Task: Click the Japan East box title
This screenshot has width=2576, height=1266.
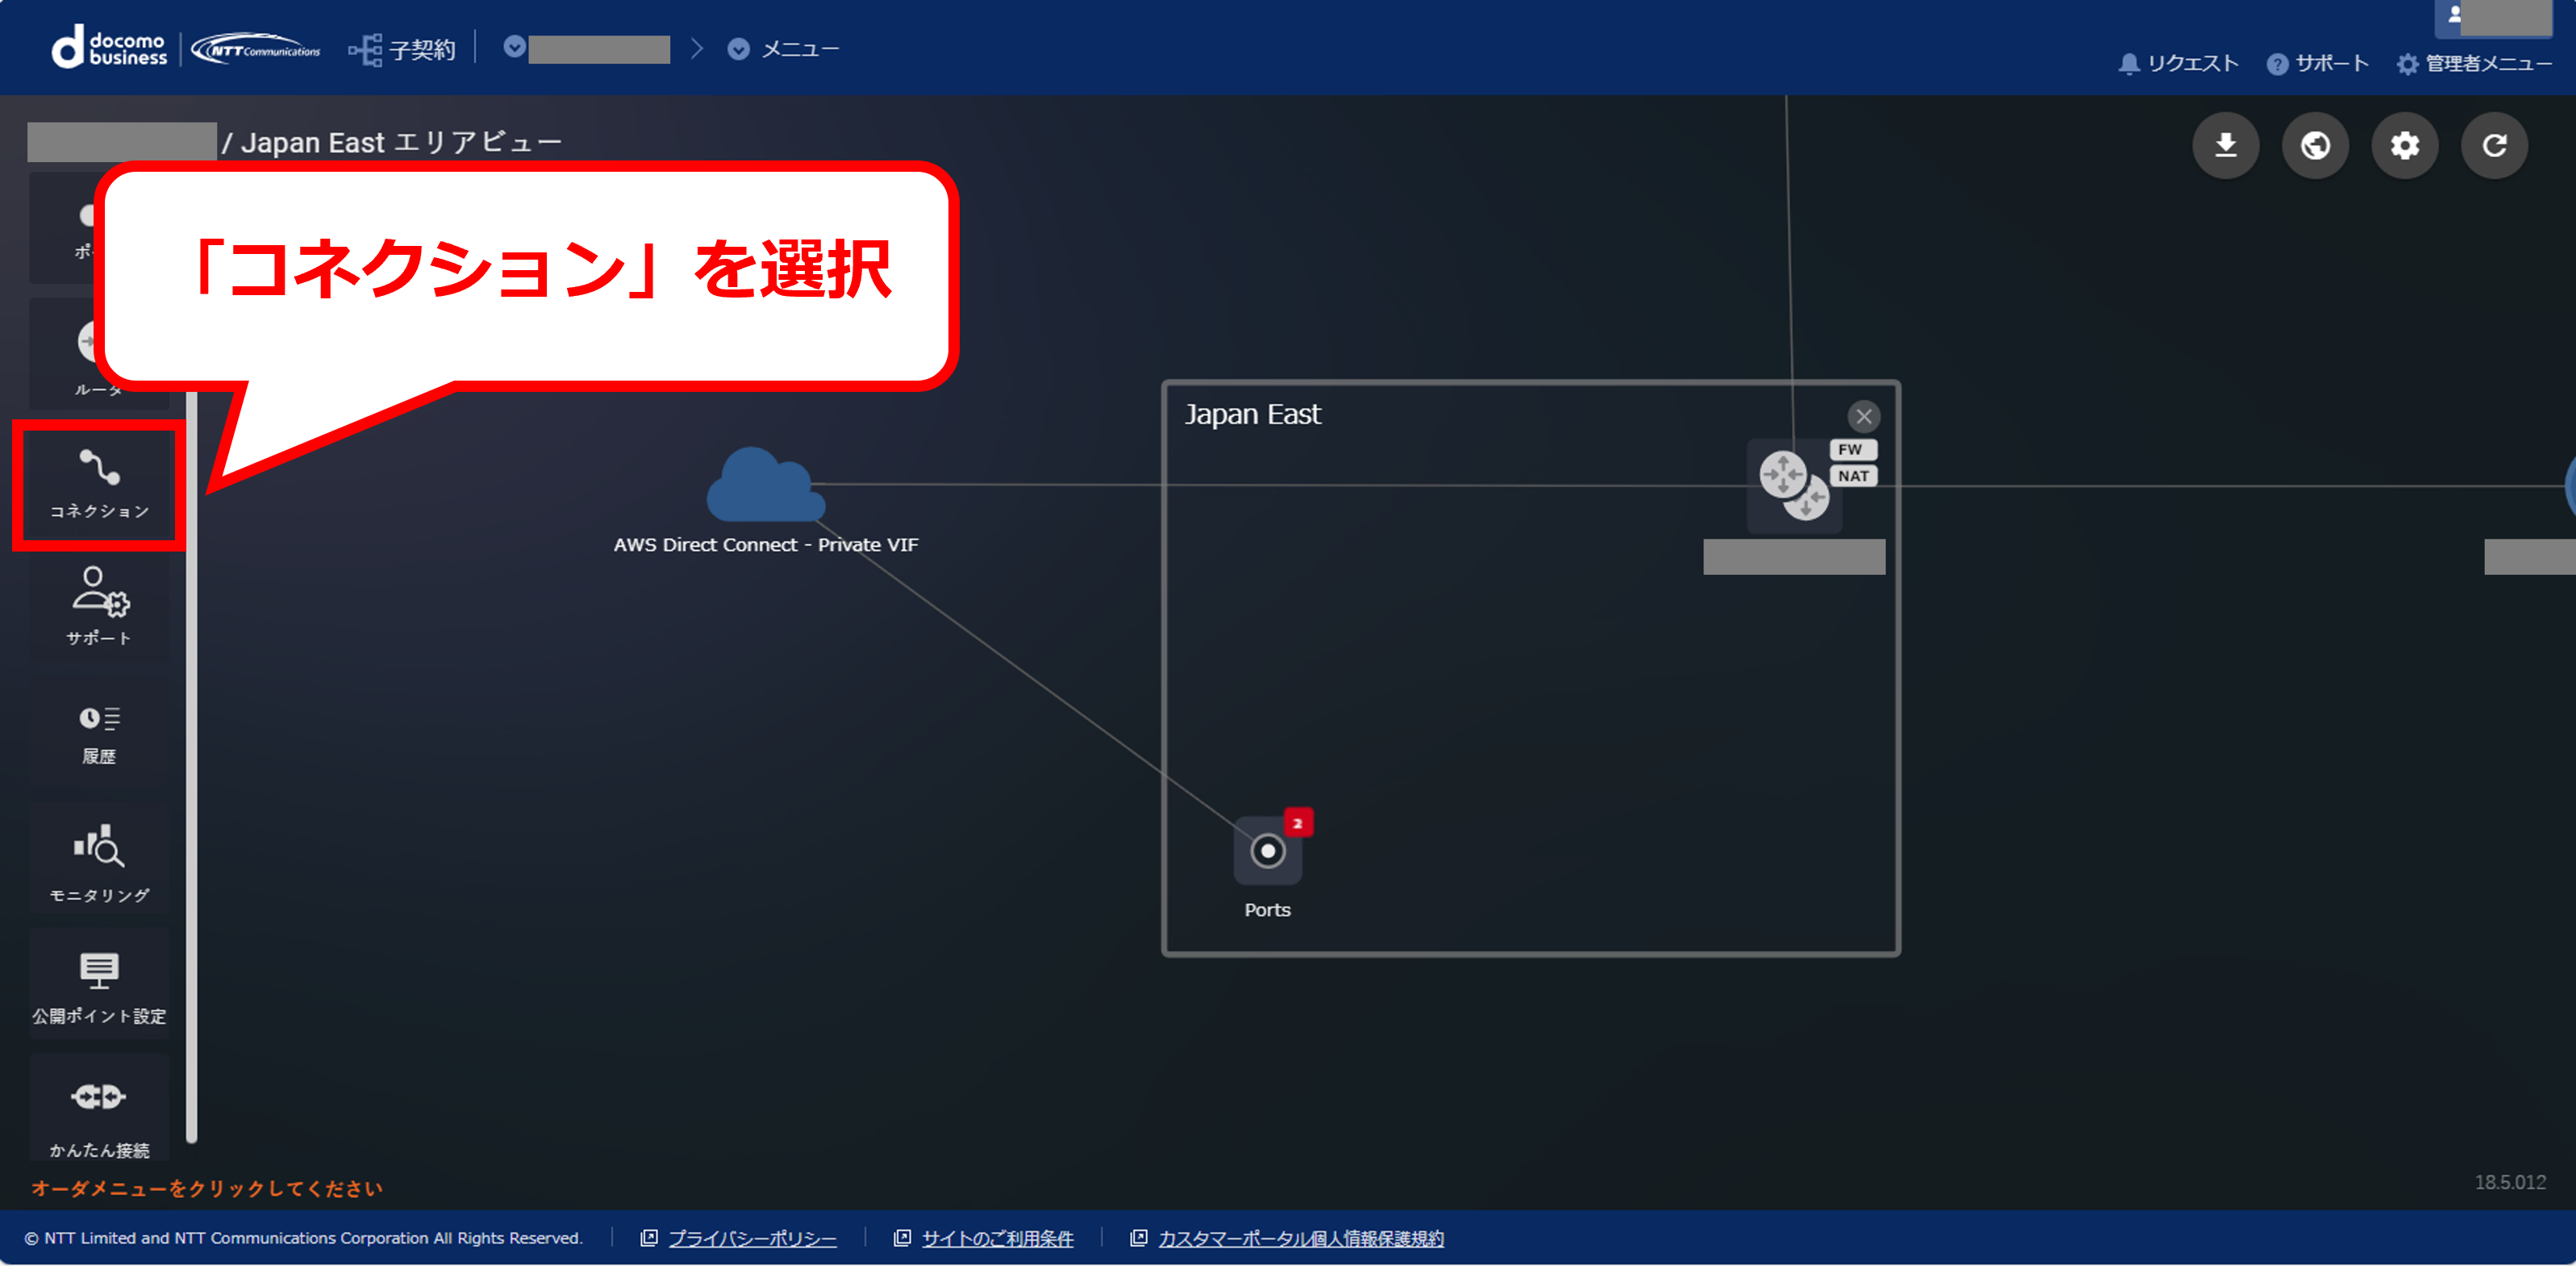Action: click(x=1252, y=414)
